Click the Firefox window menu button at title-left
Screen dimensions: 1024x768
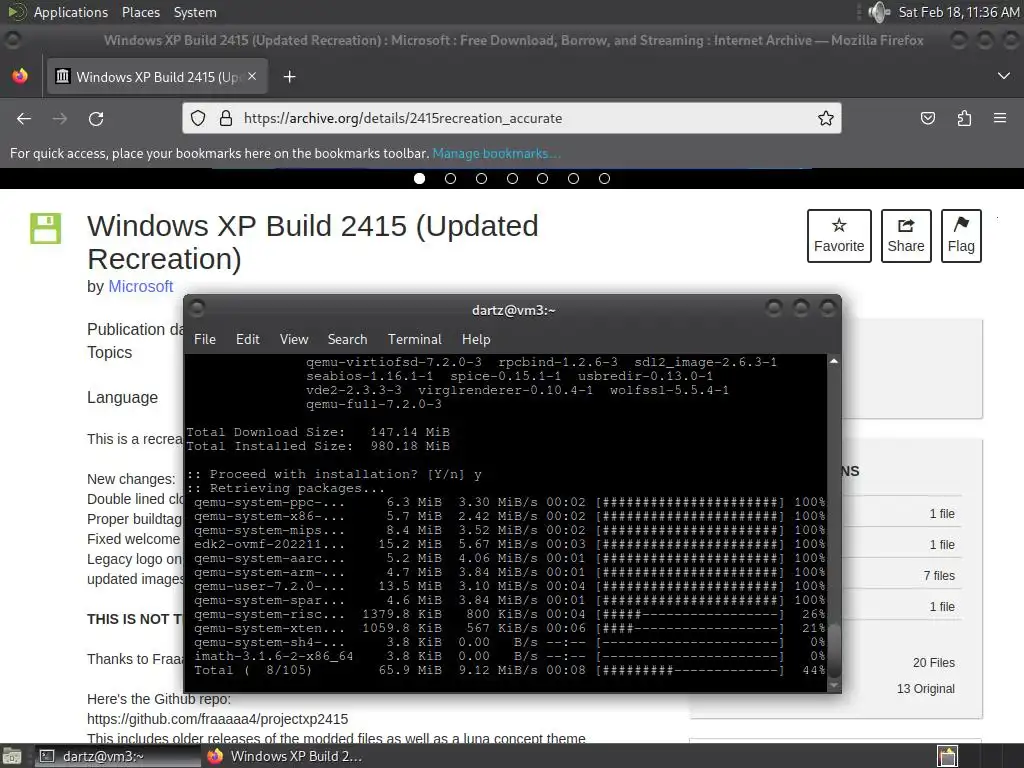(x=12, y=40)
